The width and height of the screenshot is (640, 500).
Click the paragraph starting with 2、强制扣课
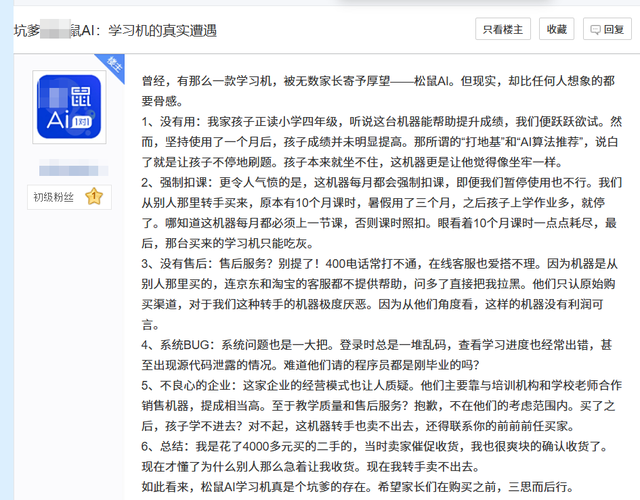coord(382,213)
